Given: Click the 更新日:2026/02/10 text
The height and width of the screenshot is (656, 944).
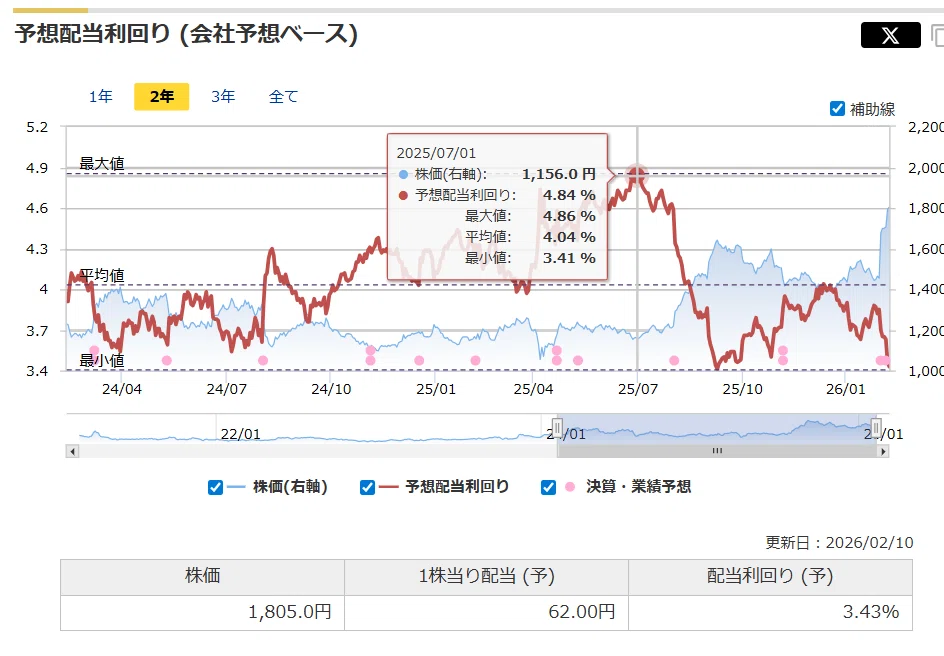Looking at the screenshot, I should (839, 543).
